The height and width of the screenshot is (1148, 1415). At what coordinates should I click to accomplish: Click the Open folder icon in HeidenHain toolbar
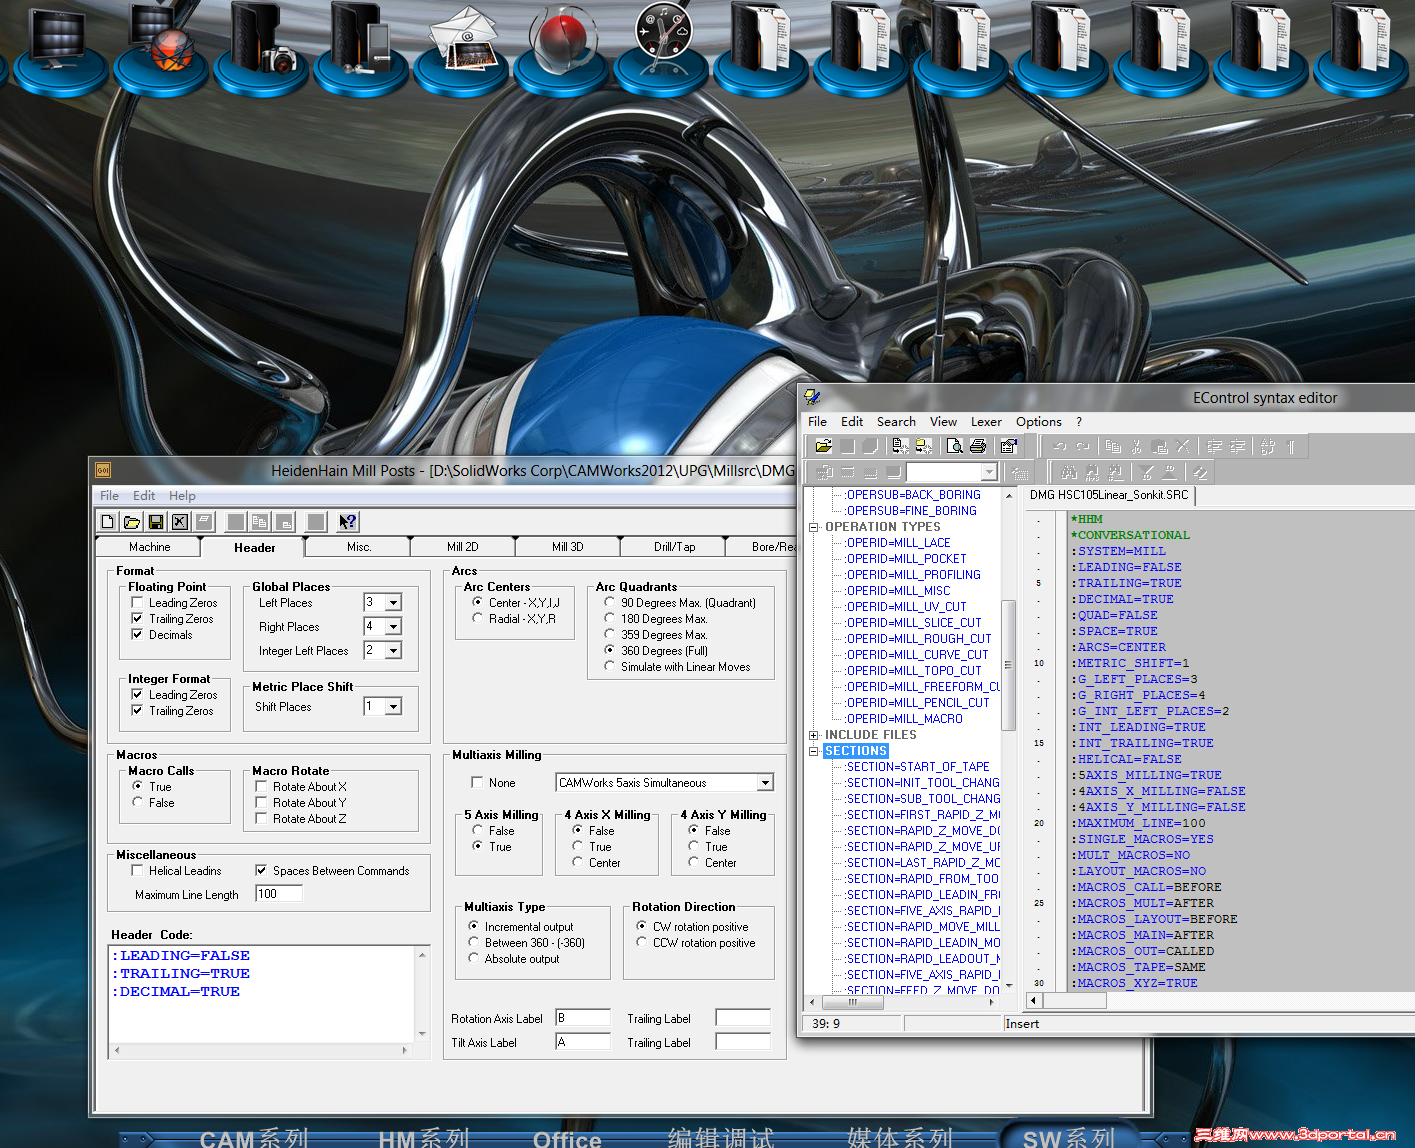pos(131,522)
